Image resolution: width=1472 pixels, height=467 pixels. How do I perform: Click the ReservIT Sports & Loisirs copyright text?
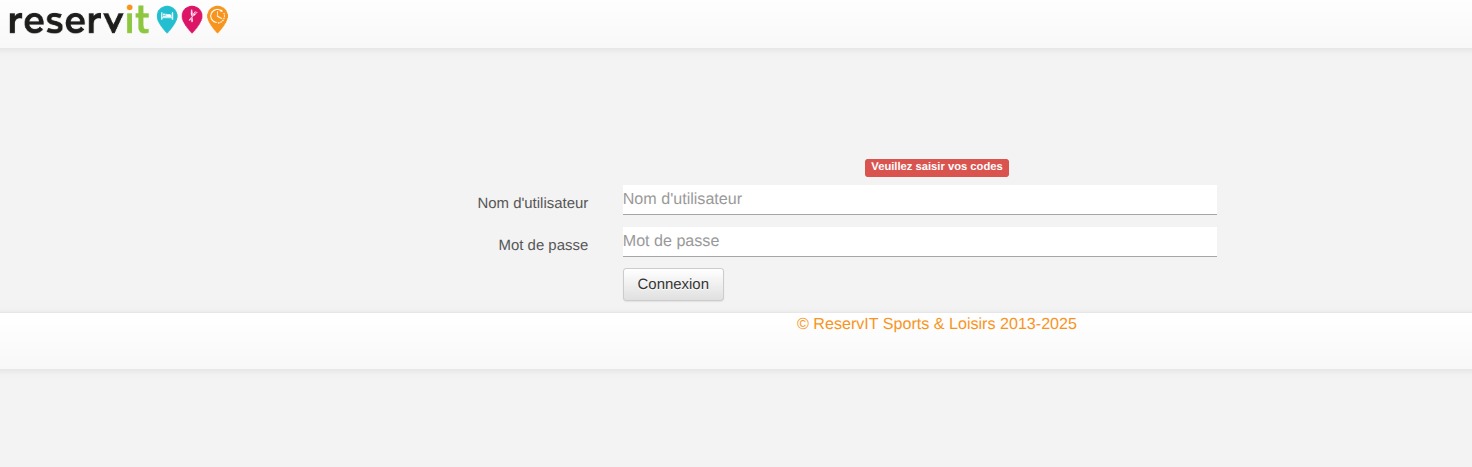pos(936,324)
